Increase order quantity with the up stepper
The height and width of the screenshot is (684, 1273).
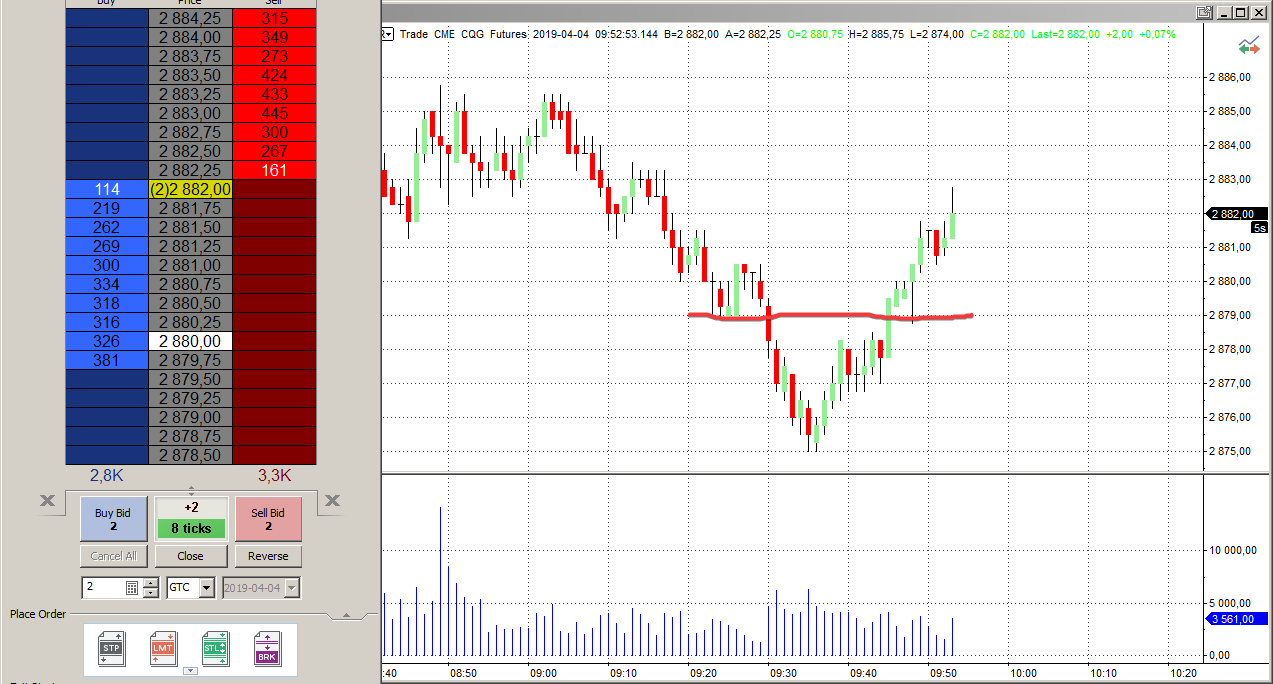pyautogui.click(x=151, y=583)
